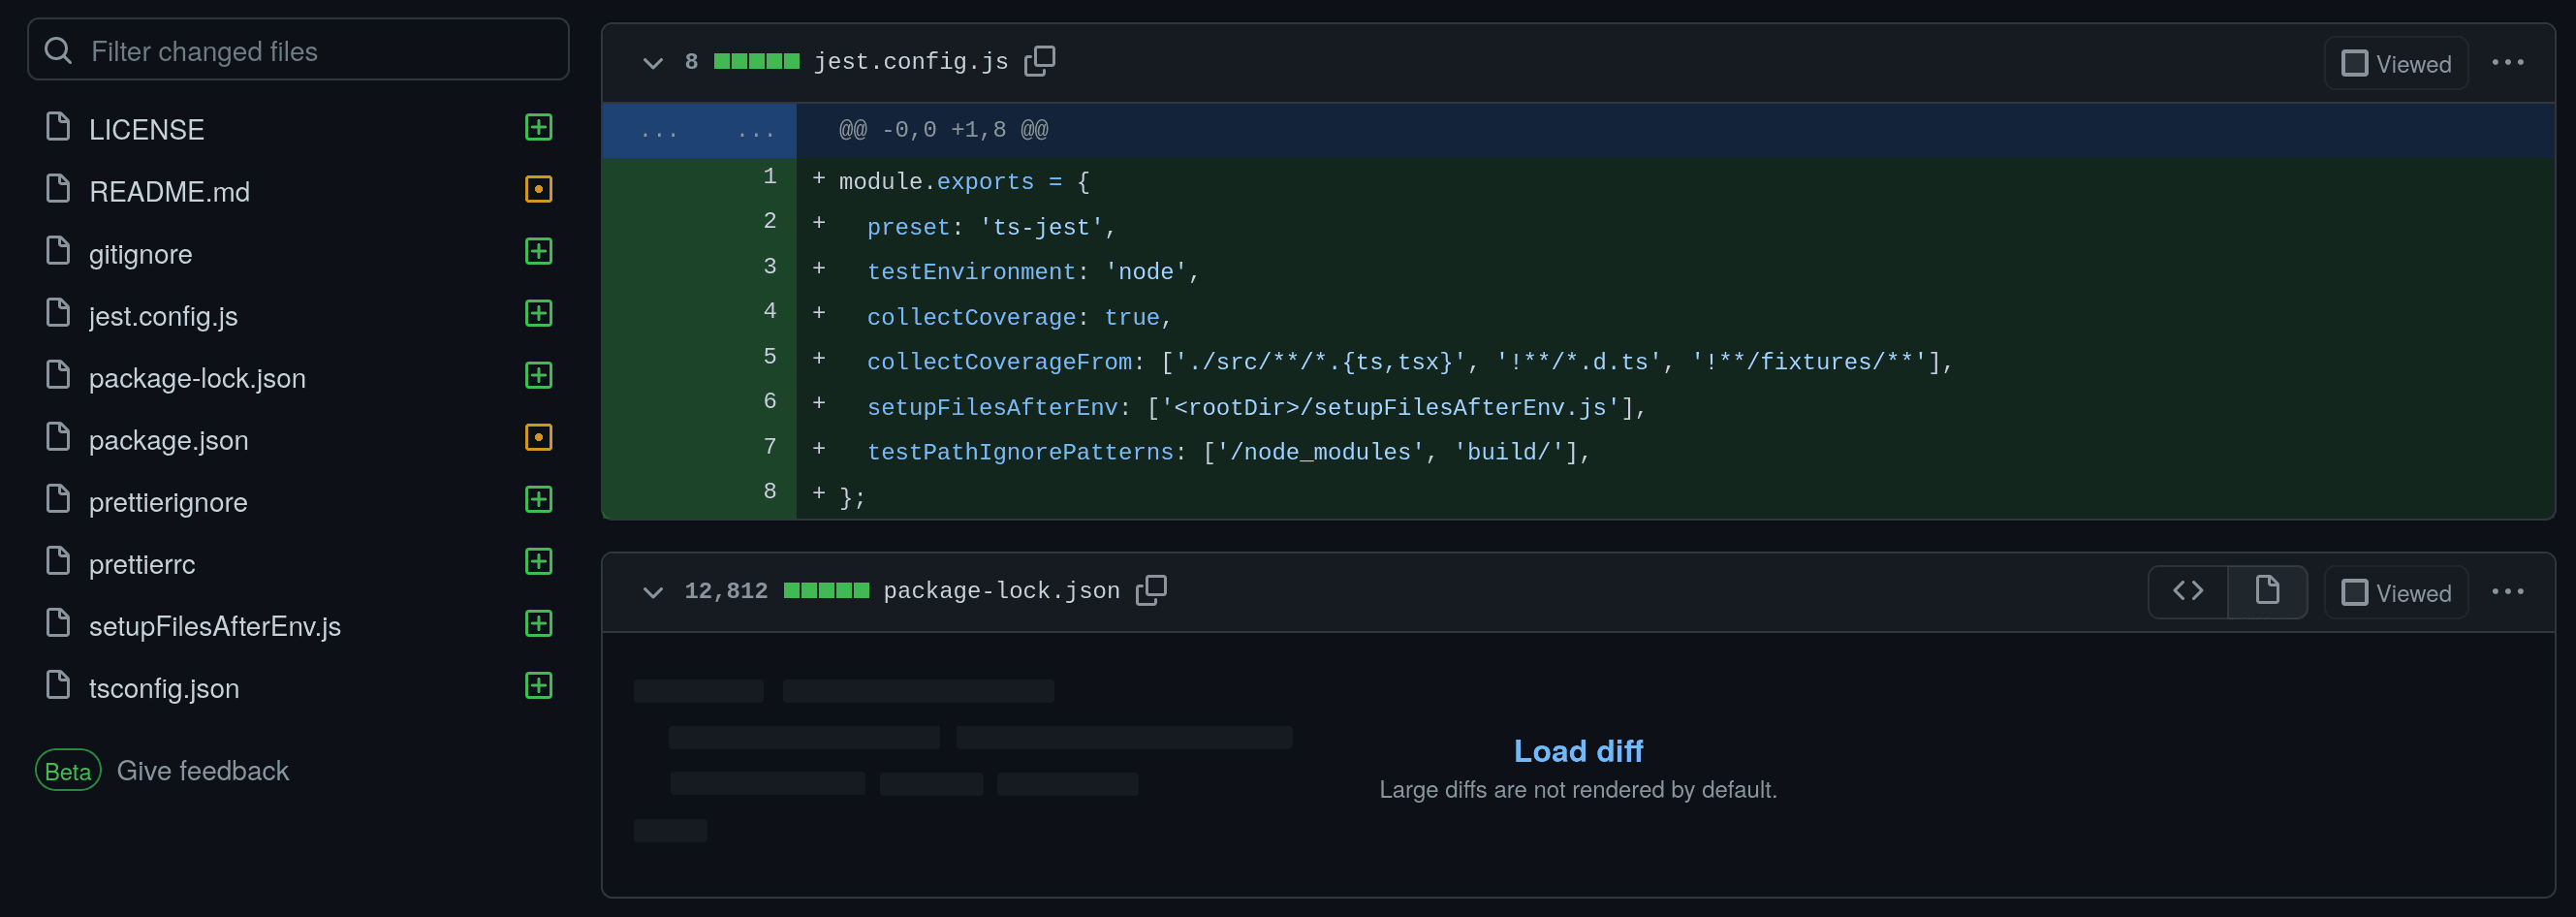Open three-dot menu for jest.config.js
This screenshot has width=2576, height=917.
click(x=2507, y=63)
